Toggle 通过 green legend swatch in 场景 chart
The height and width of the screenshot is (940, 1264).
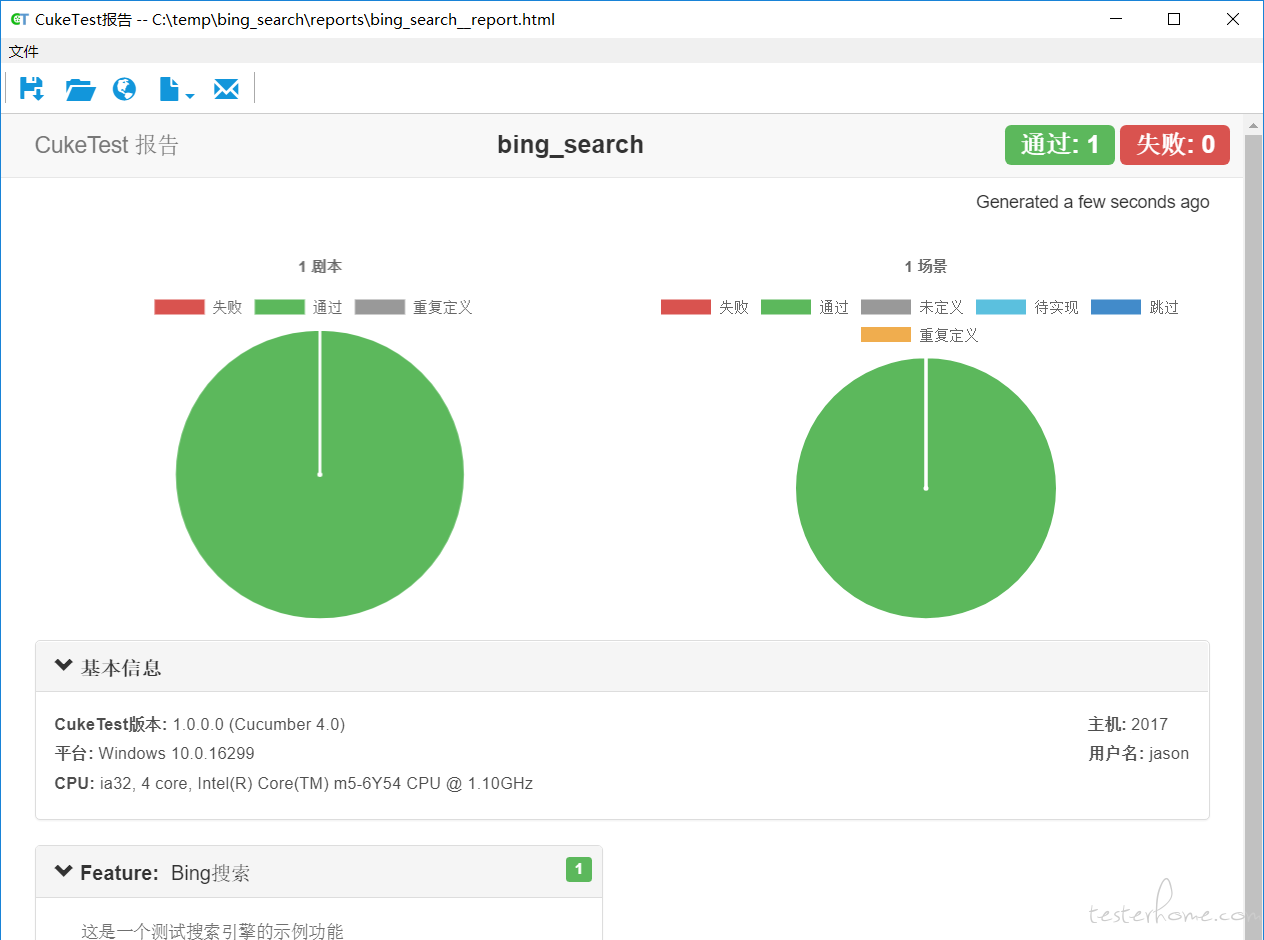point(786,307)
